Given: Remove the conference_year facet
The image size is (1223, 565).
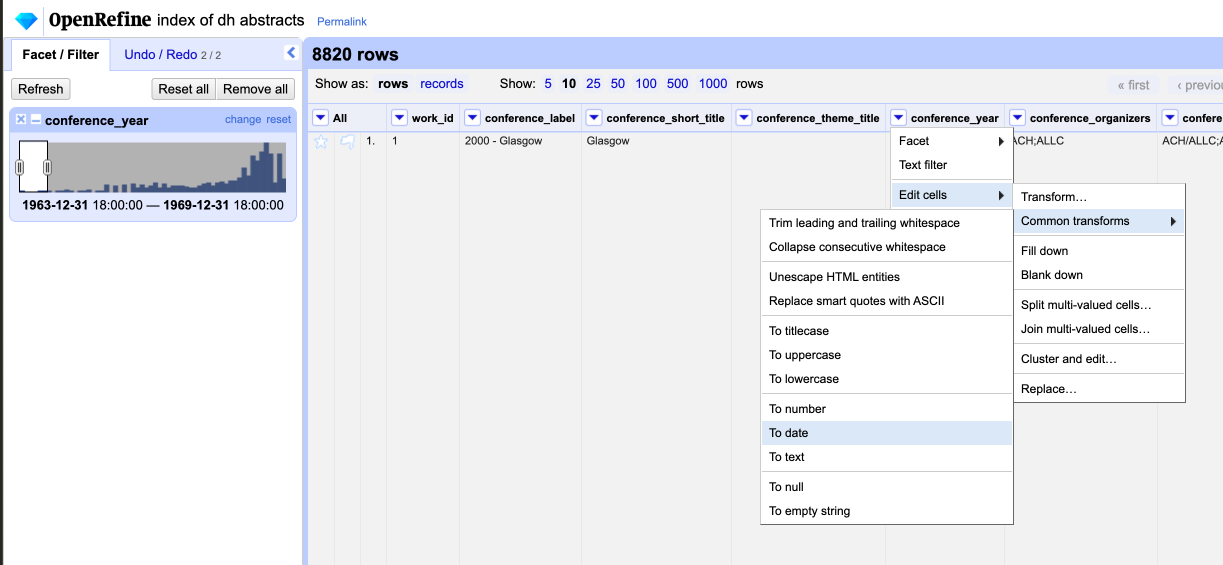Looking at the screenshot, I should pos(21,120).
